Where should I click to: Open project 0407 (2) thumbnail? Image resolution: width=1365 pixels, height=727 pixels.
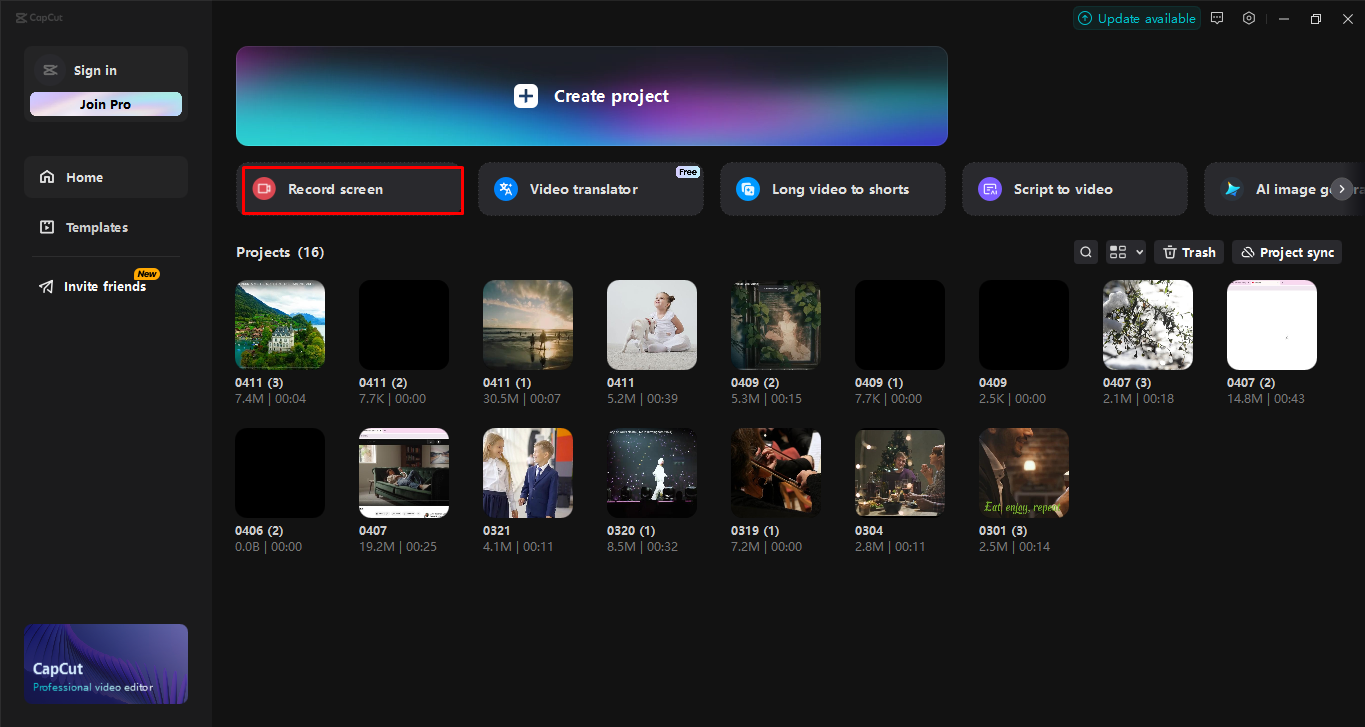[x=1272, y=325]
